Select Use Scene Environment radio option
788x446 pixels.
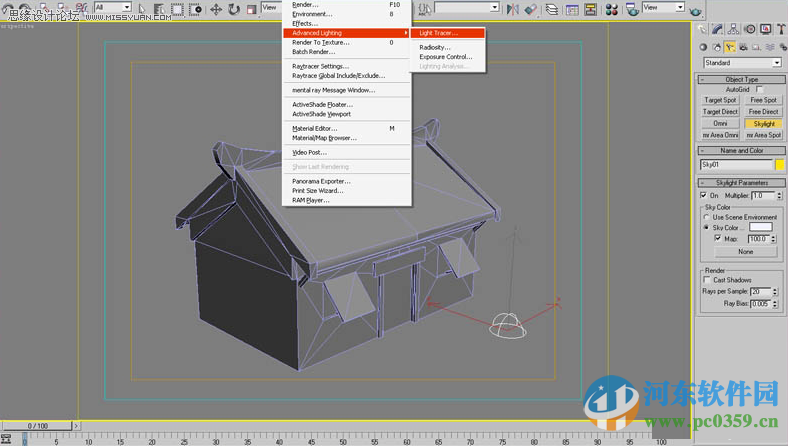pos(707,217)
